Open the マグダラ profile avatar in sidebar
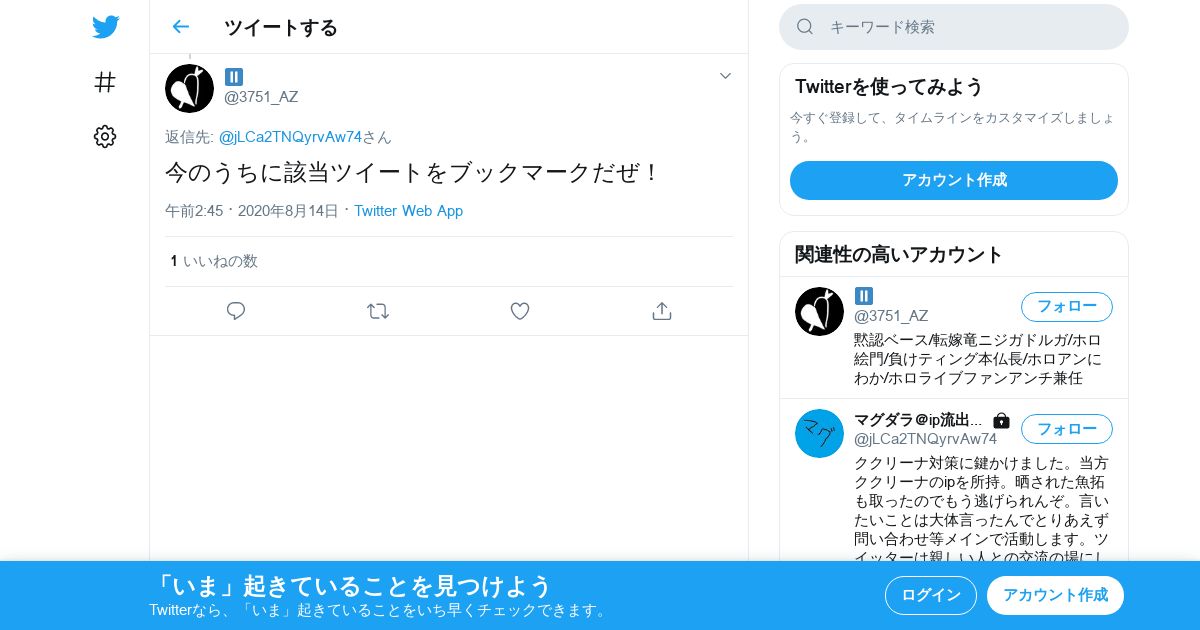This screenshot has height=630, width=1200. [819, 433]
